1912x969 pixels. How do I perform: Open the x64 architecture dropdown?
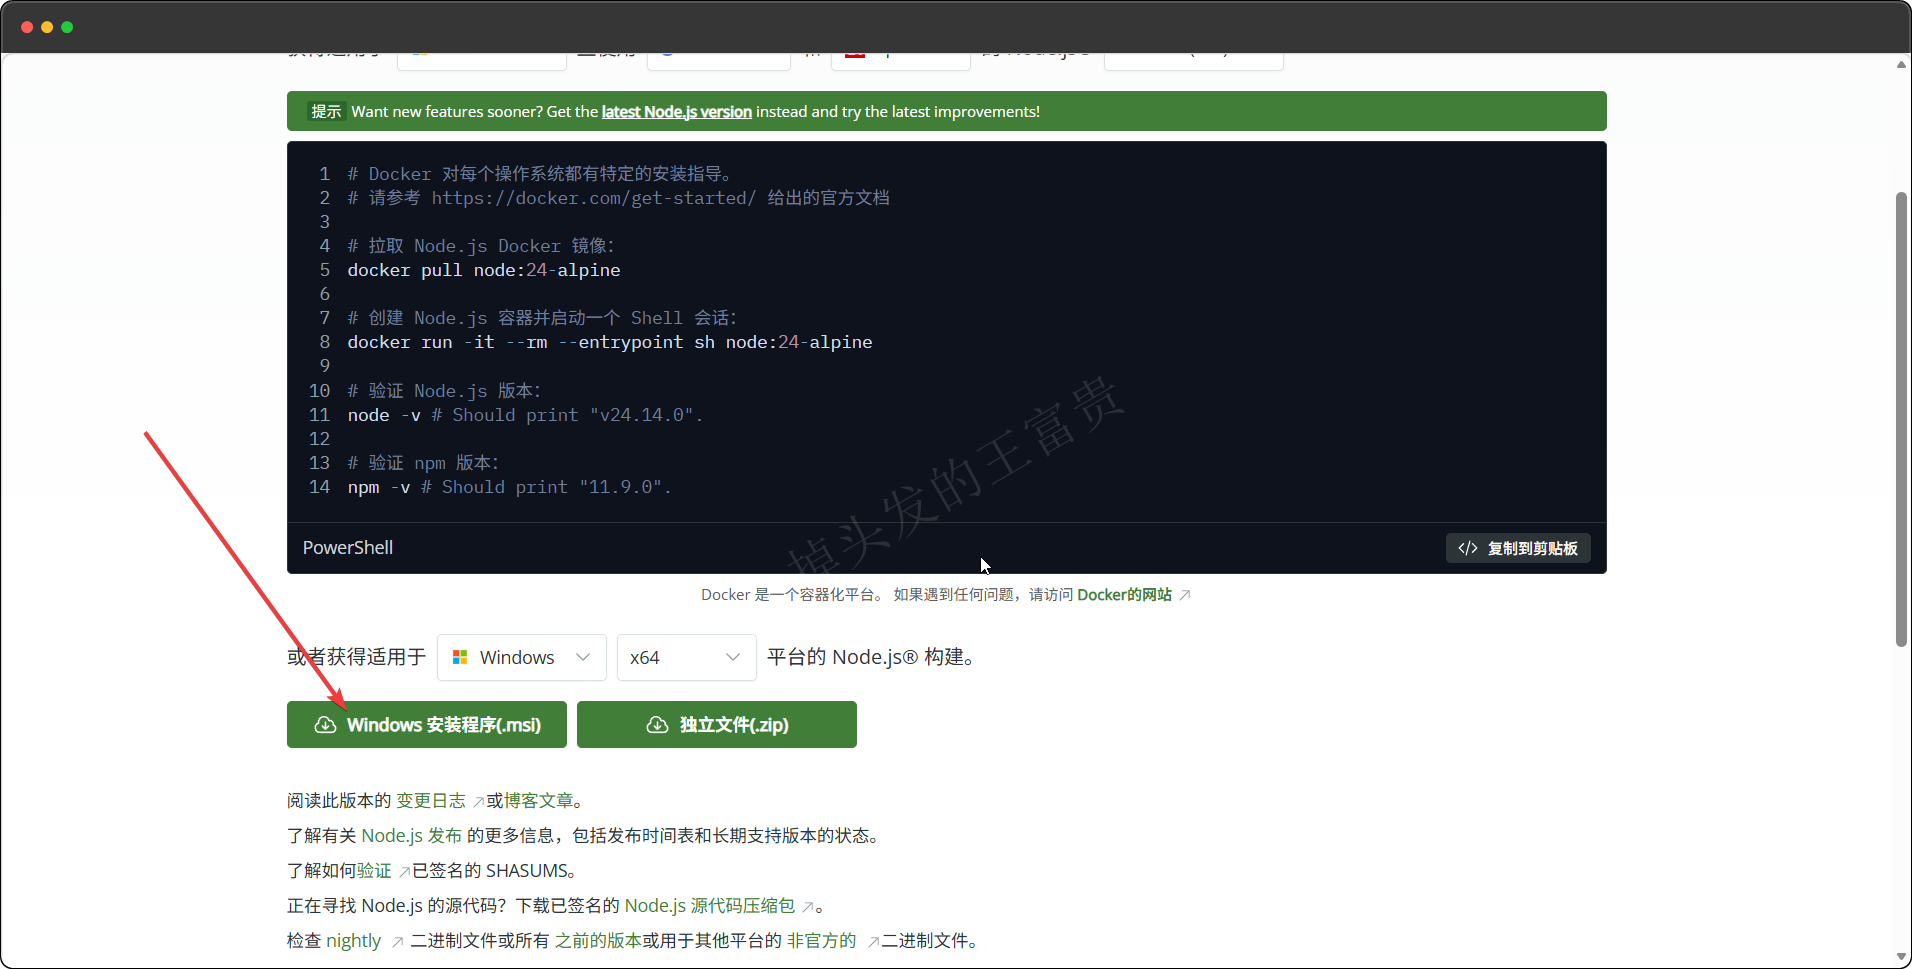tap(687, 657)
